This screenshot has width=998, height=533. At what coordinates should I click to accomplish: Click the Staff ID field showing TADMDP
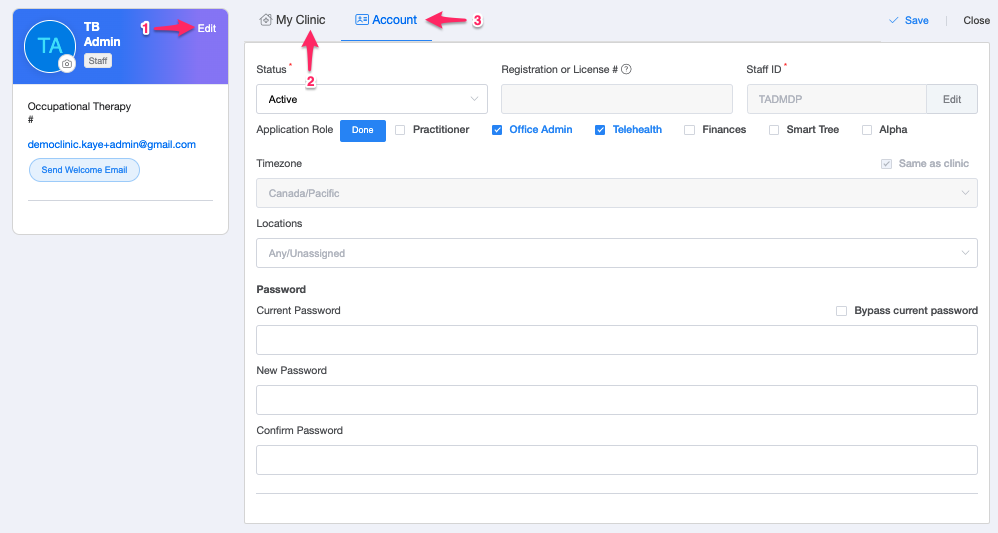click(836, 99)
